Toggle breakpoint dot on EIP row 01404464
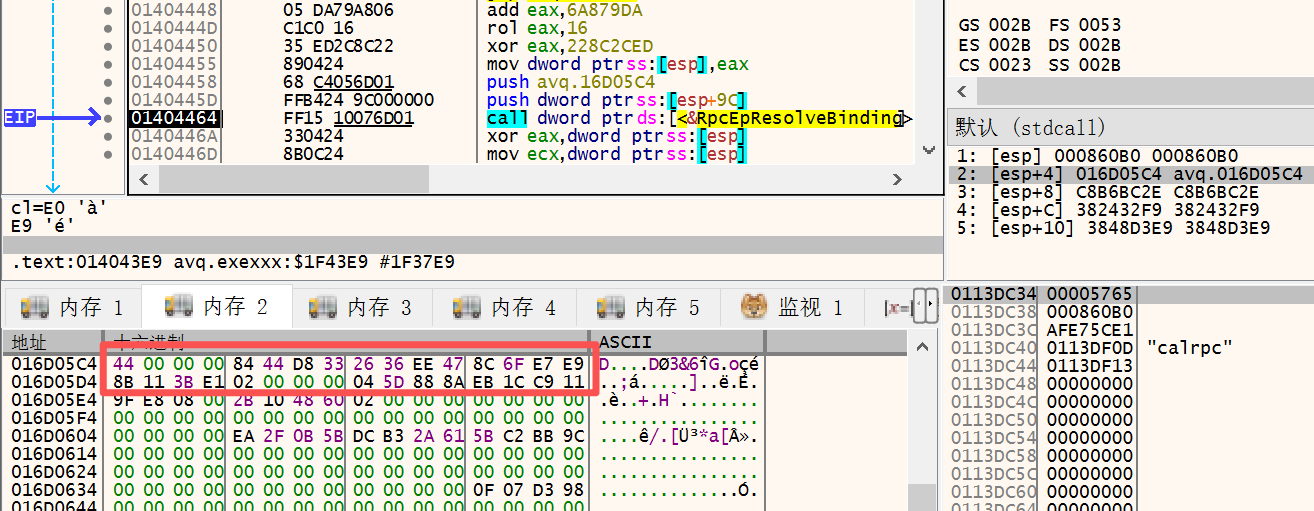Viewport: 1314px width, 511px height. pyautogui.click(x=108, y=118)
